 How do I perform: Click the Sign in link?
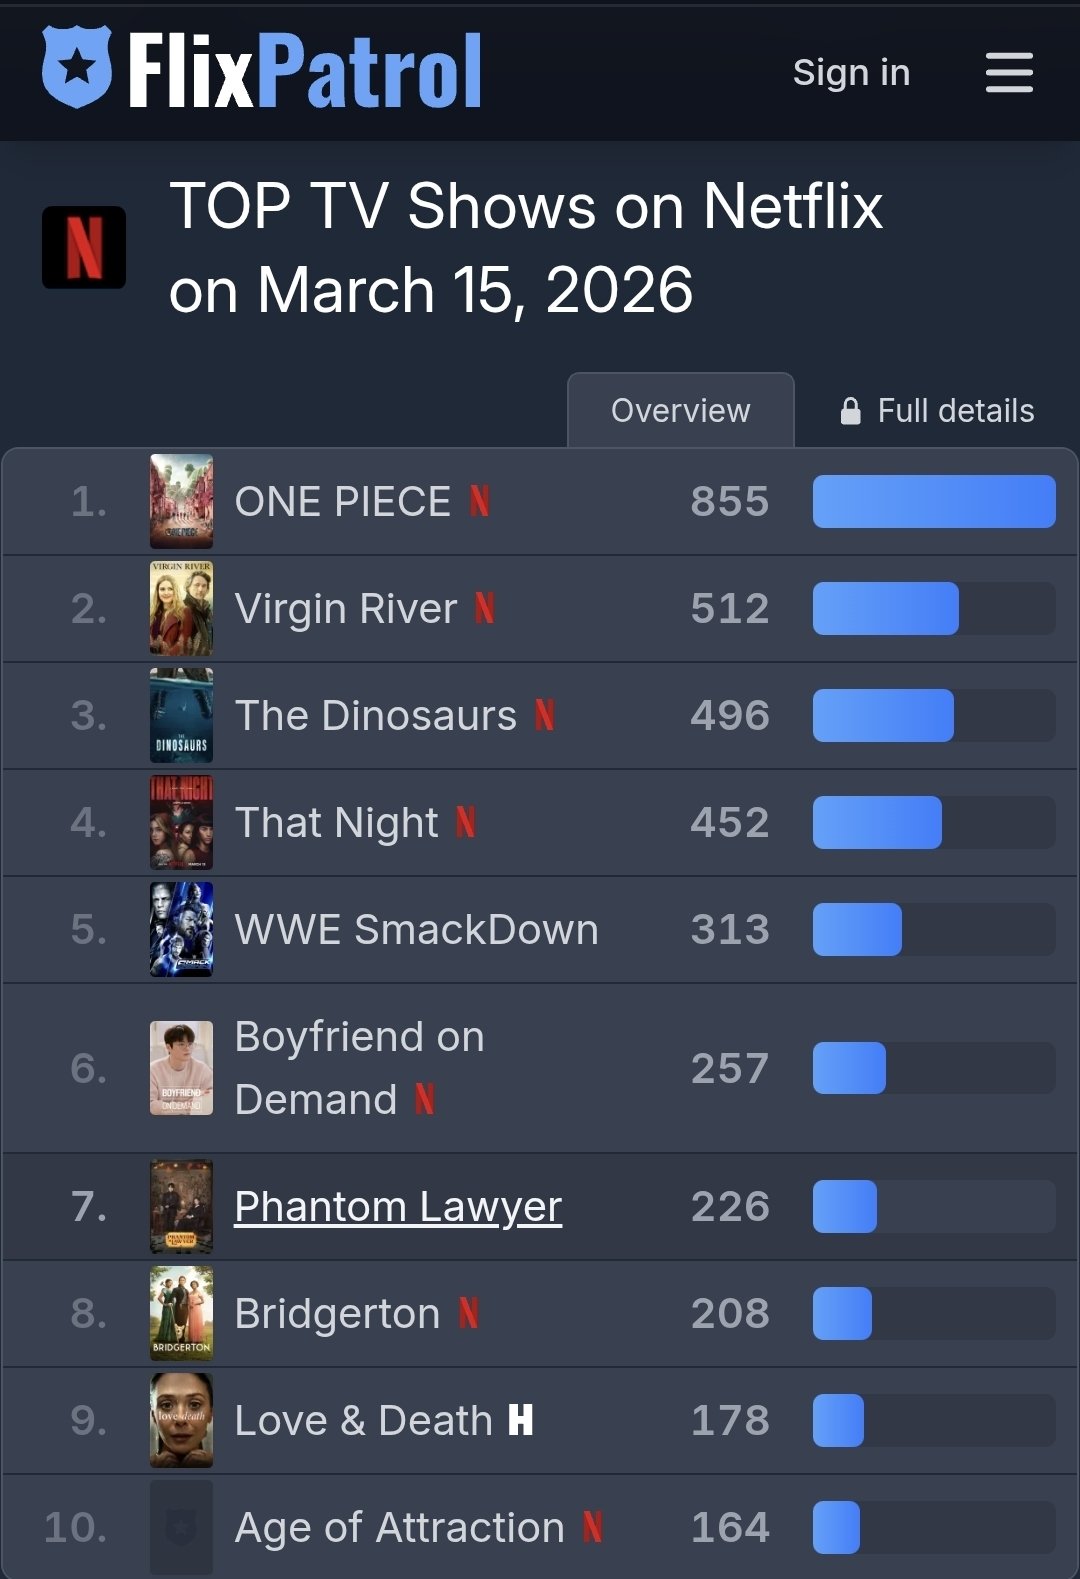coord(851,72)
